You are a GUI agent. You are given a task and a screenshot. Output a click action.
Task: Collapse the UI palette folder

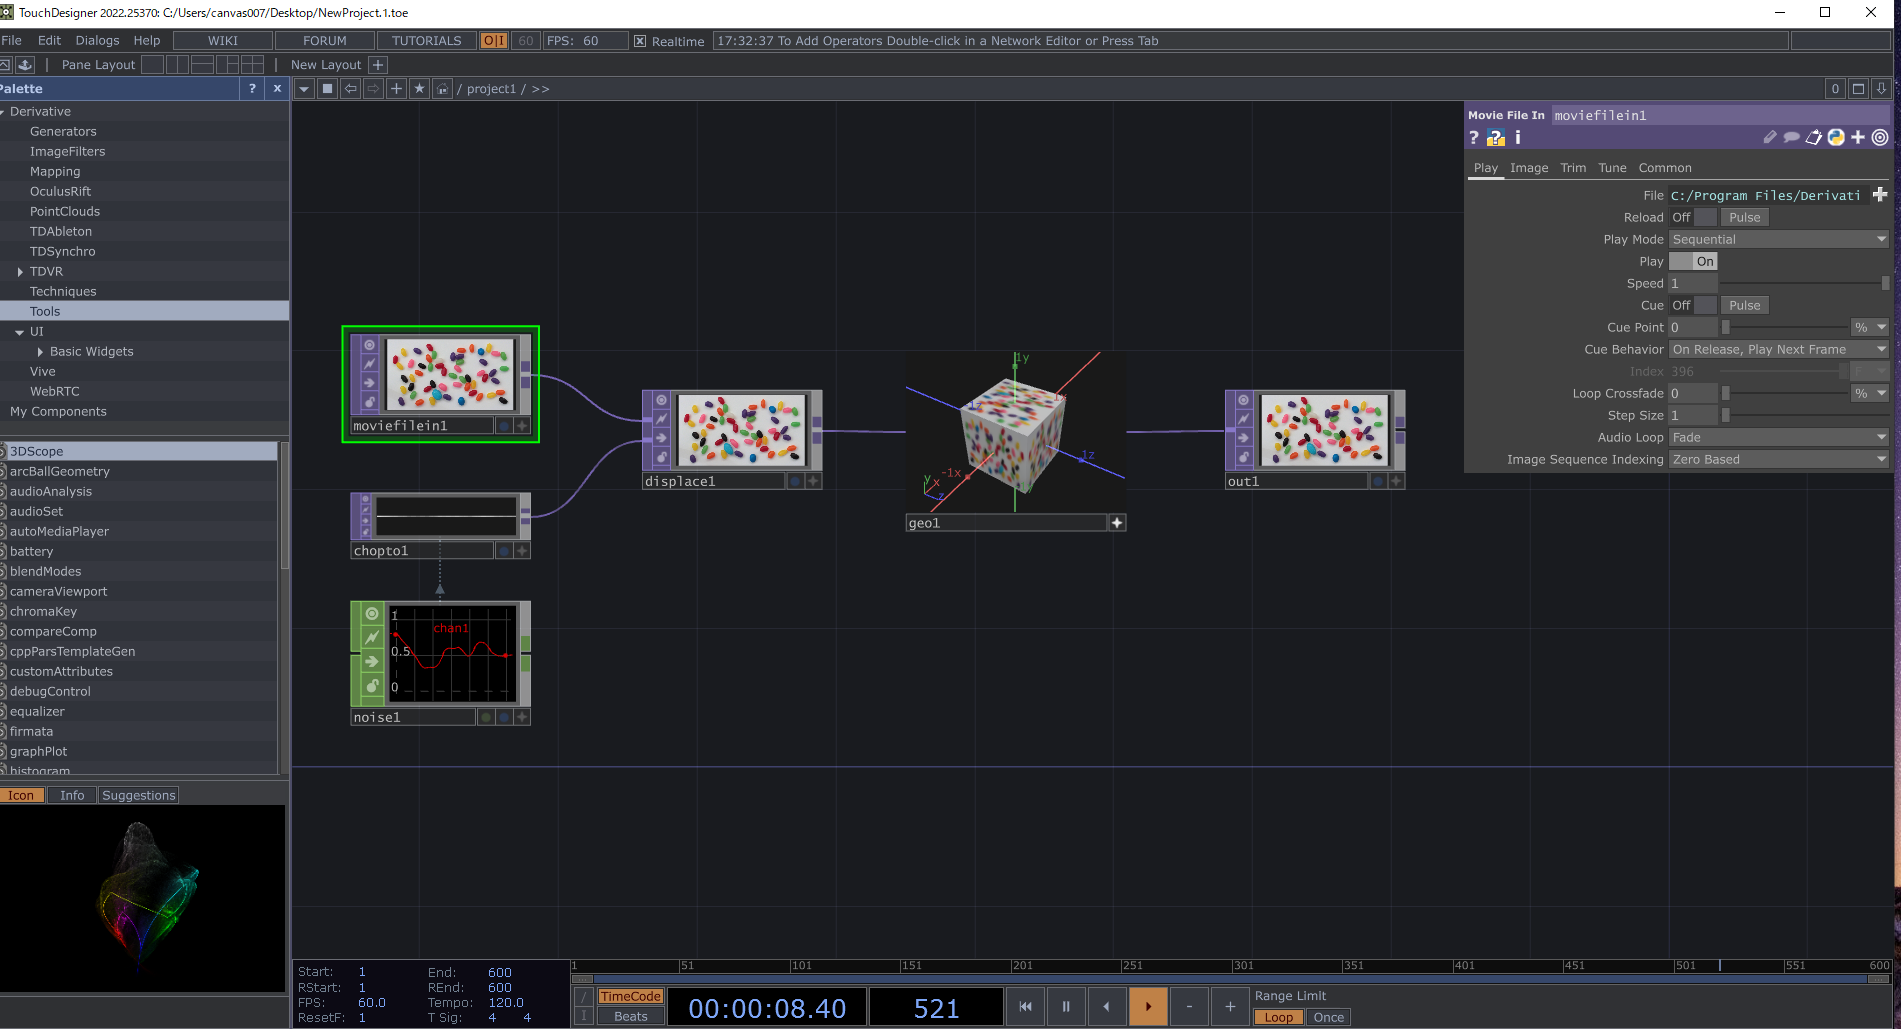click(x=19, y=332)
